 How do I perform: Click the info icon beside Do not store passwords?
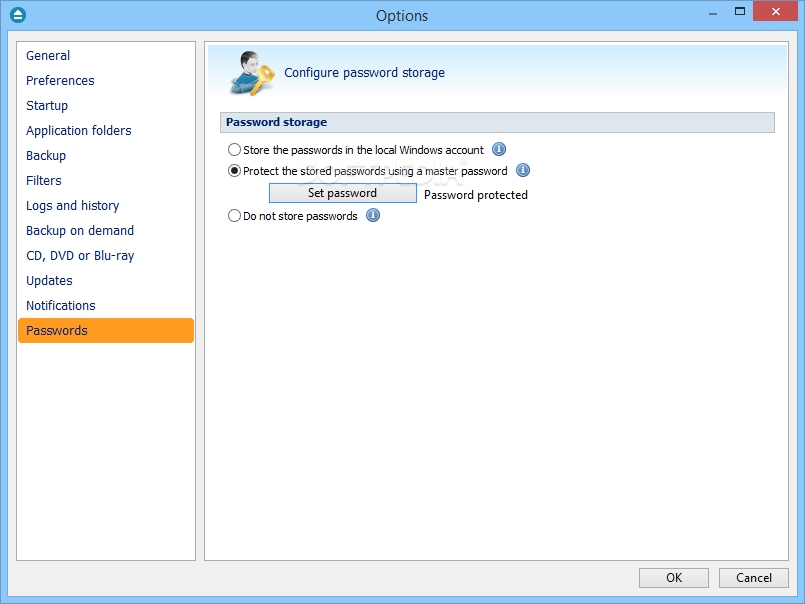373,215
